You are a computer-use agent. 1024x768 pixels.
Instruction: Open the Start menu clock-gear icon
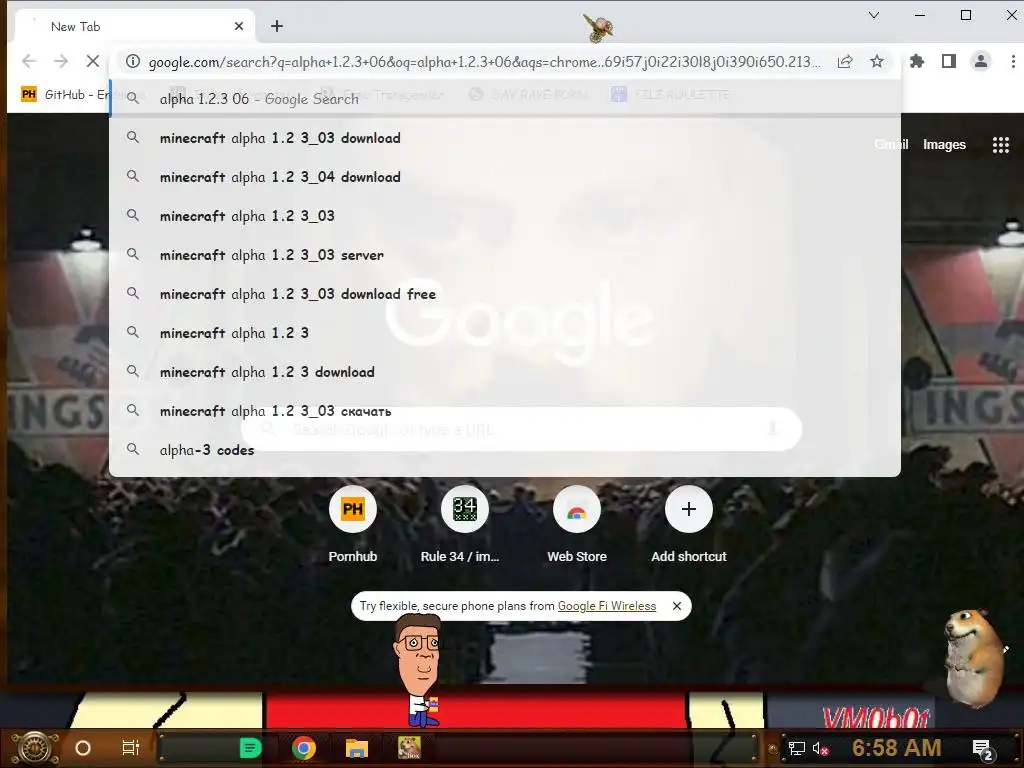[x=35, y=748]
